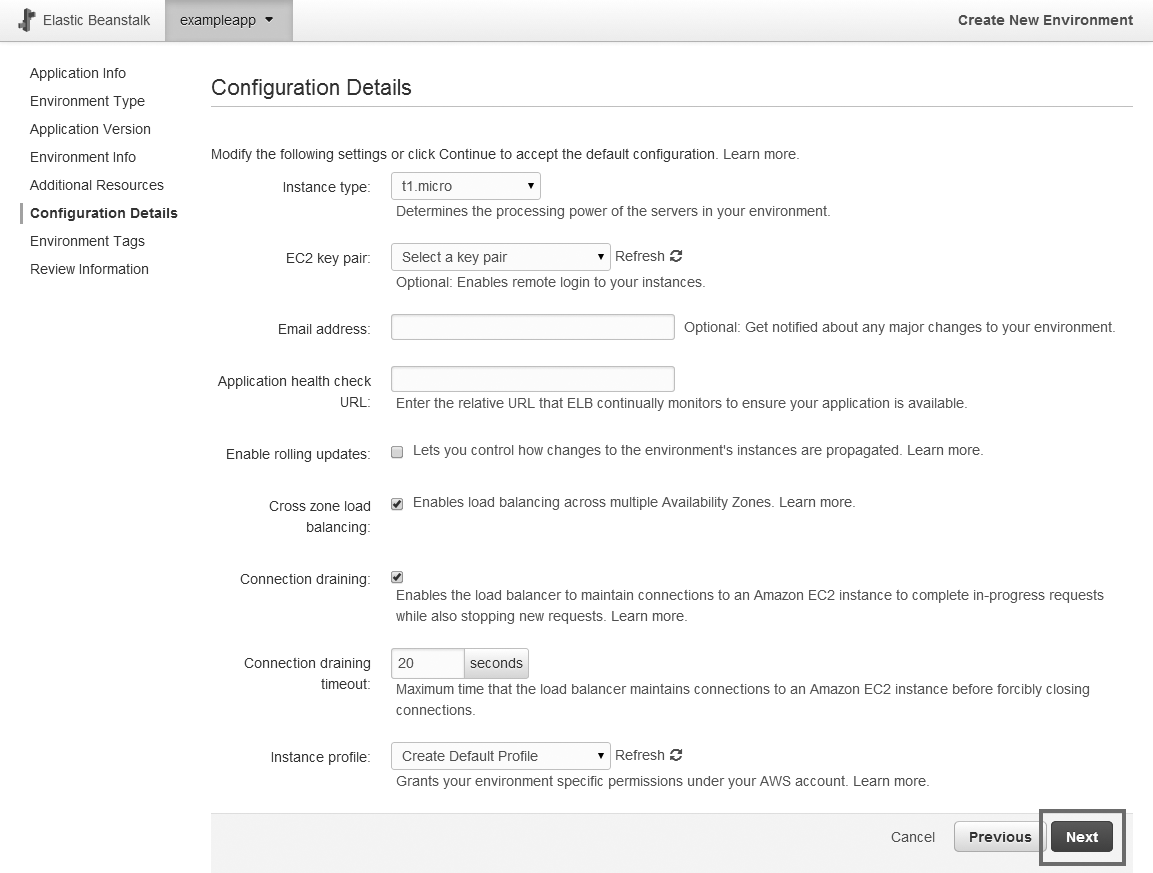Screen dimensions: 1153x873
Task: Click the Connection draining timeout field
Action: click(428, 663)
